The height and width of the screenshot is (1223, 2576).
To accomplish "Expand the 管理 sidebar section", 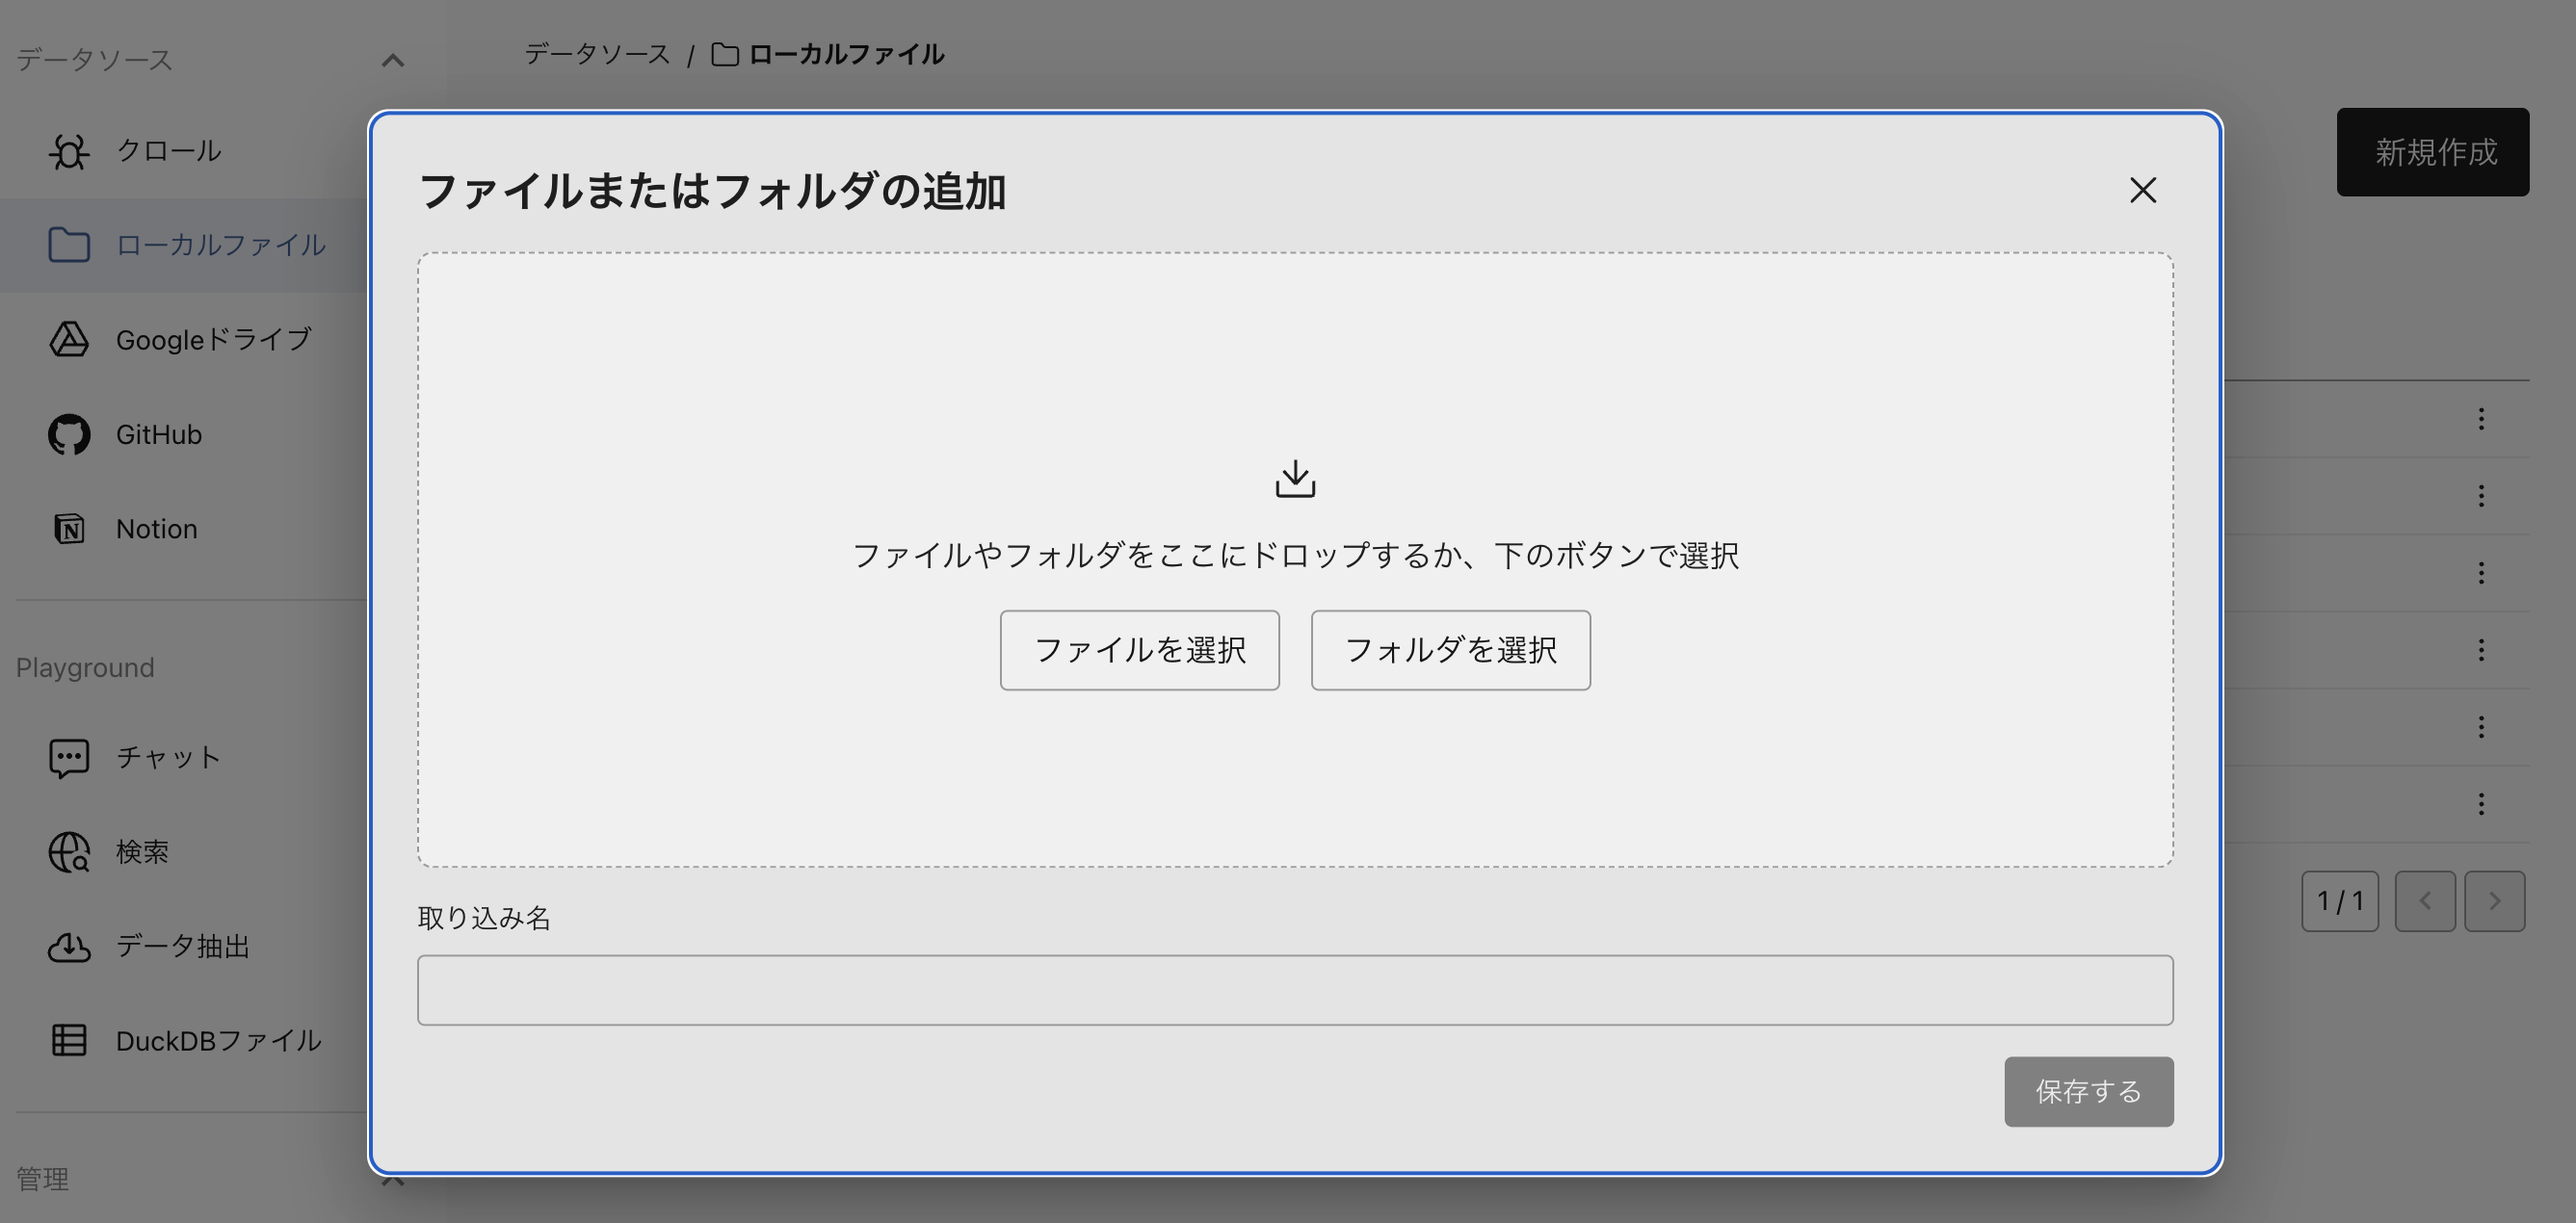I will [x=393, y=1180].
